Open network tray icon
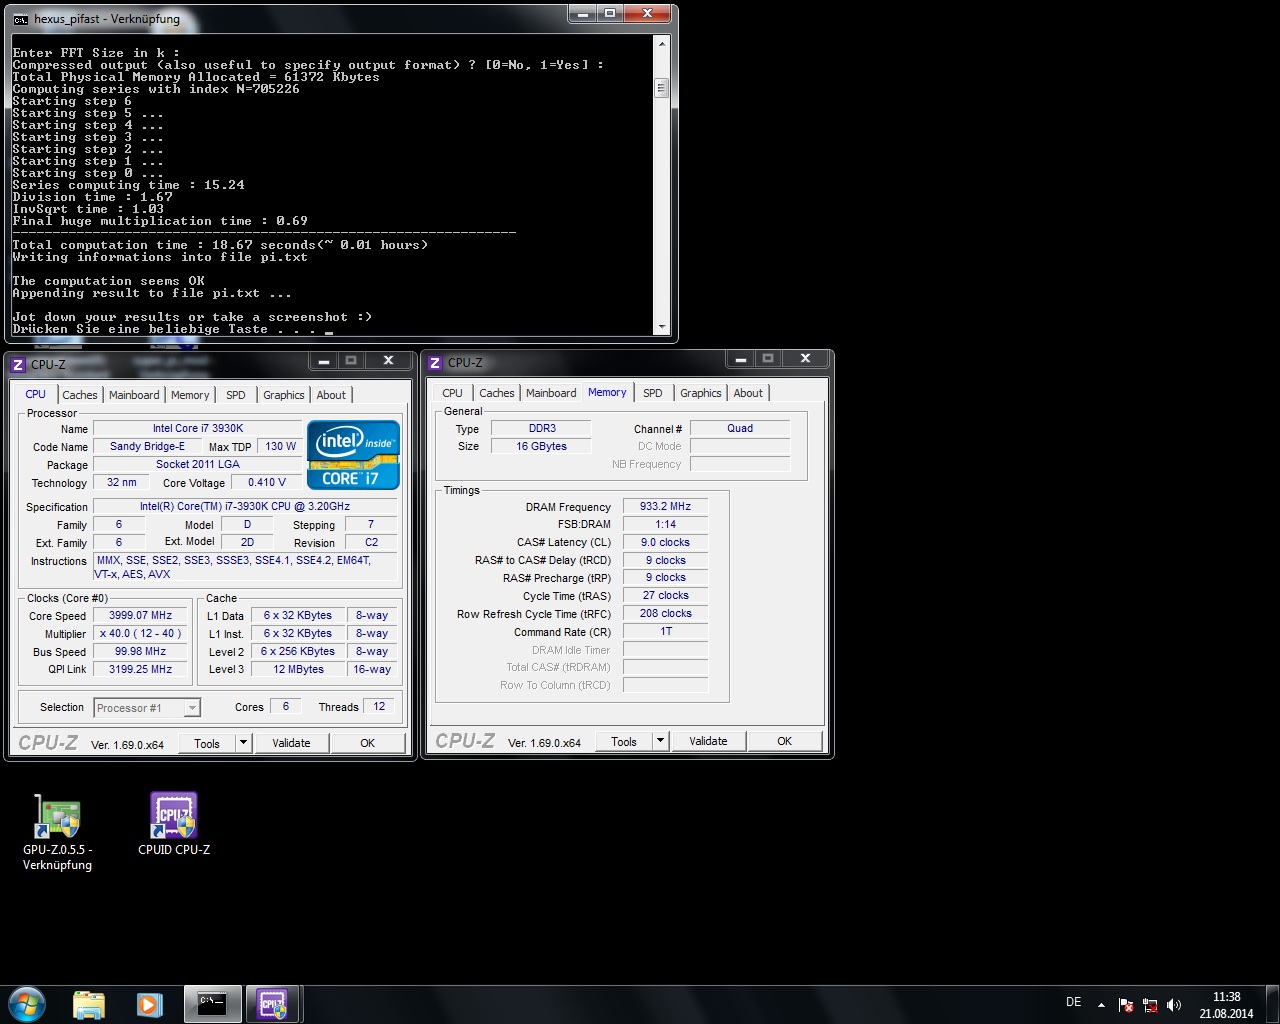 pos(1150,1005)
